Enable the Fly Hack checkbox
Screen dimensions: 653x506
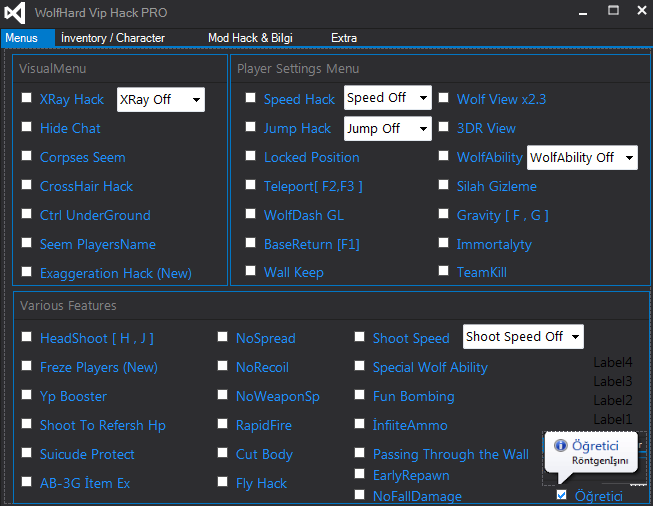pyautogui.click(x=222, y=482)
